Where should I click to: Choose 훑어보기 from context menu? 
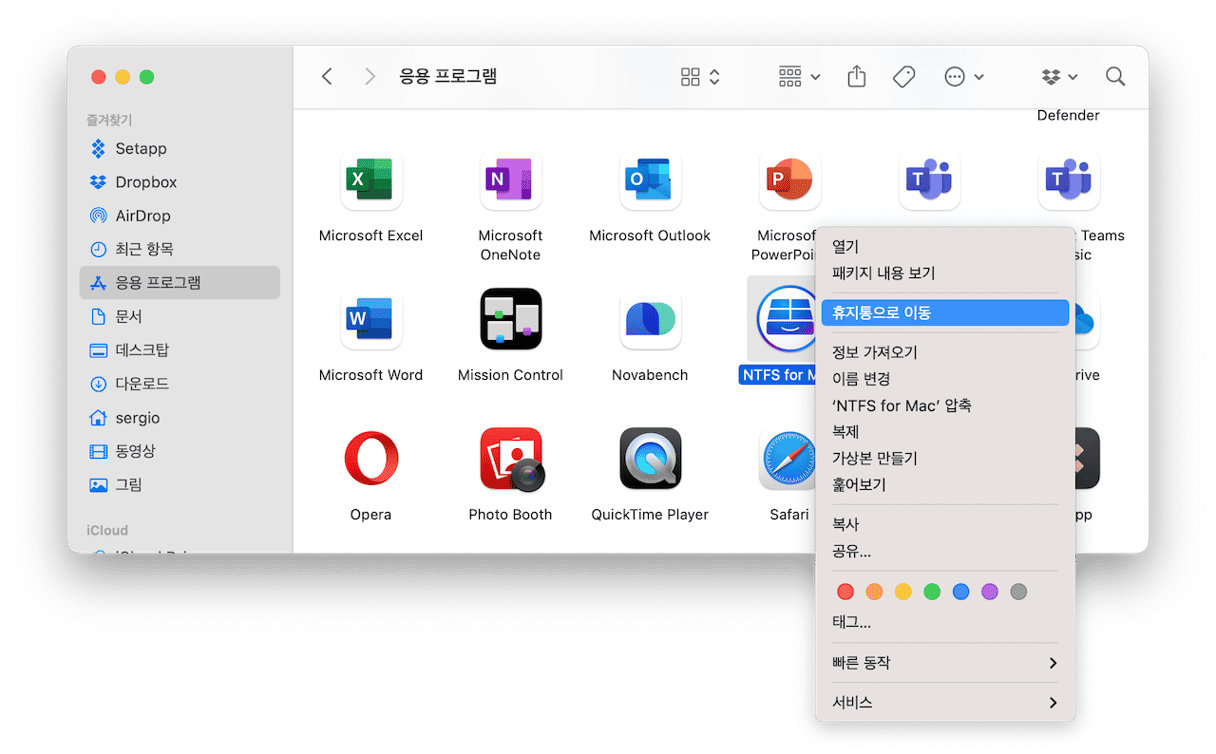tap(945, 485)
